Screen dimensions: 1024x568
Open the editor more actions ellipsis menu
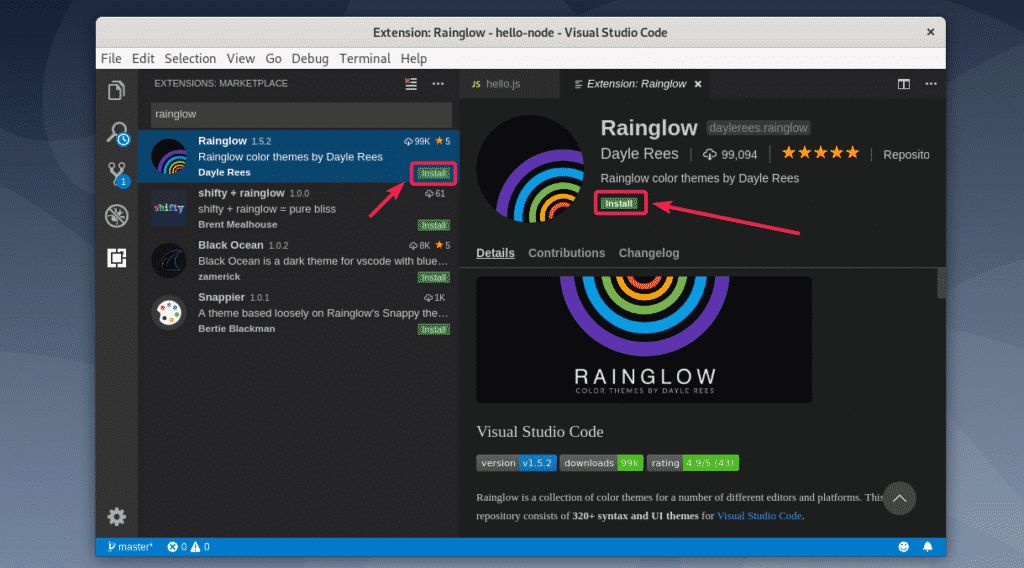click(x=929, y=84)
